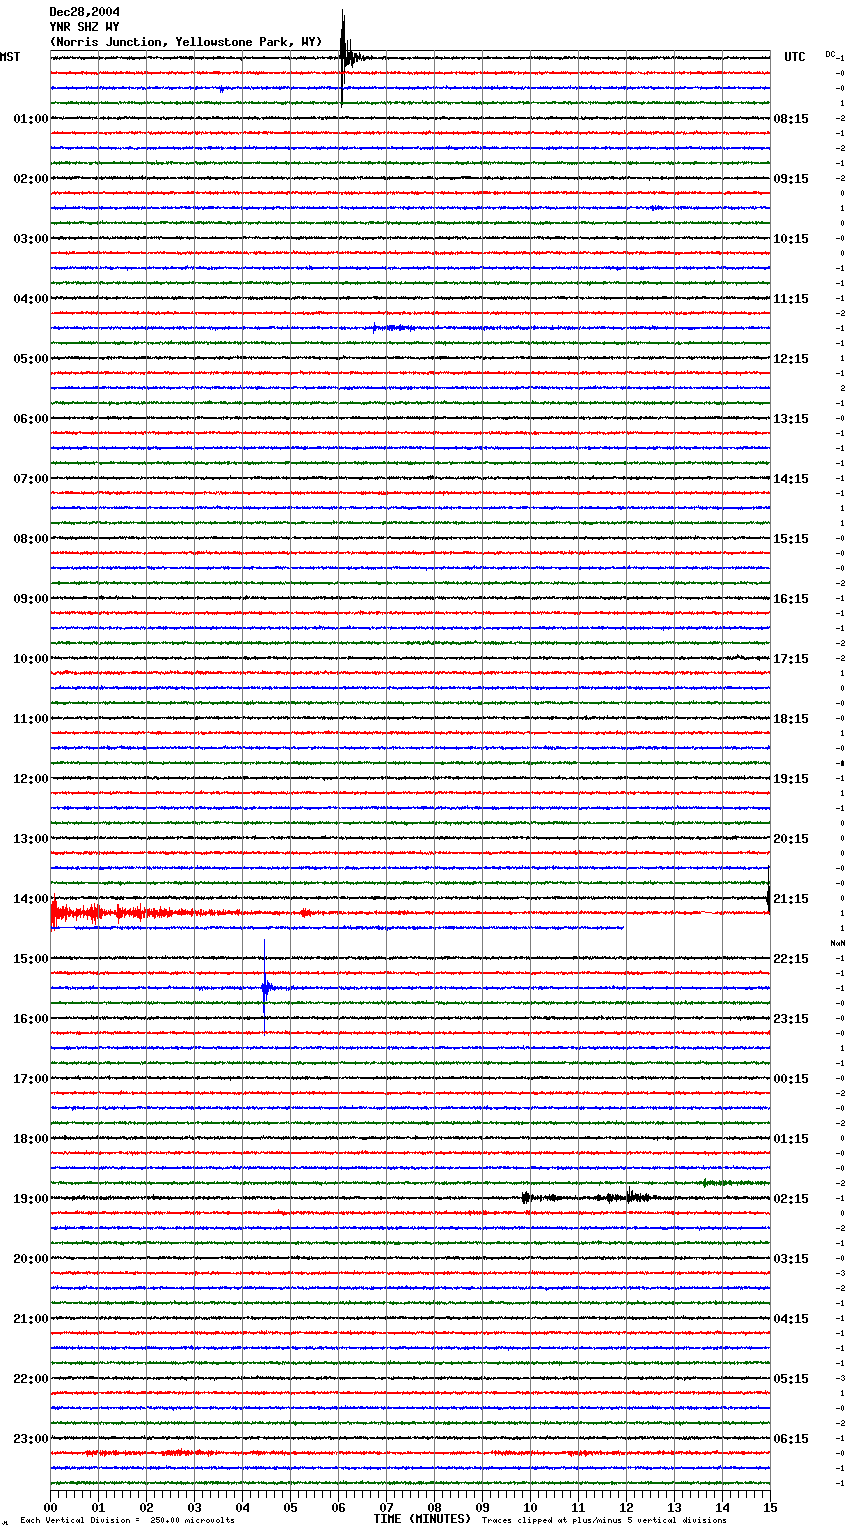850x1534 pixels.
Task: Click the 22:15 UTC time label
Action: (791, 959)
